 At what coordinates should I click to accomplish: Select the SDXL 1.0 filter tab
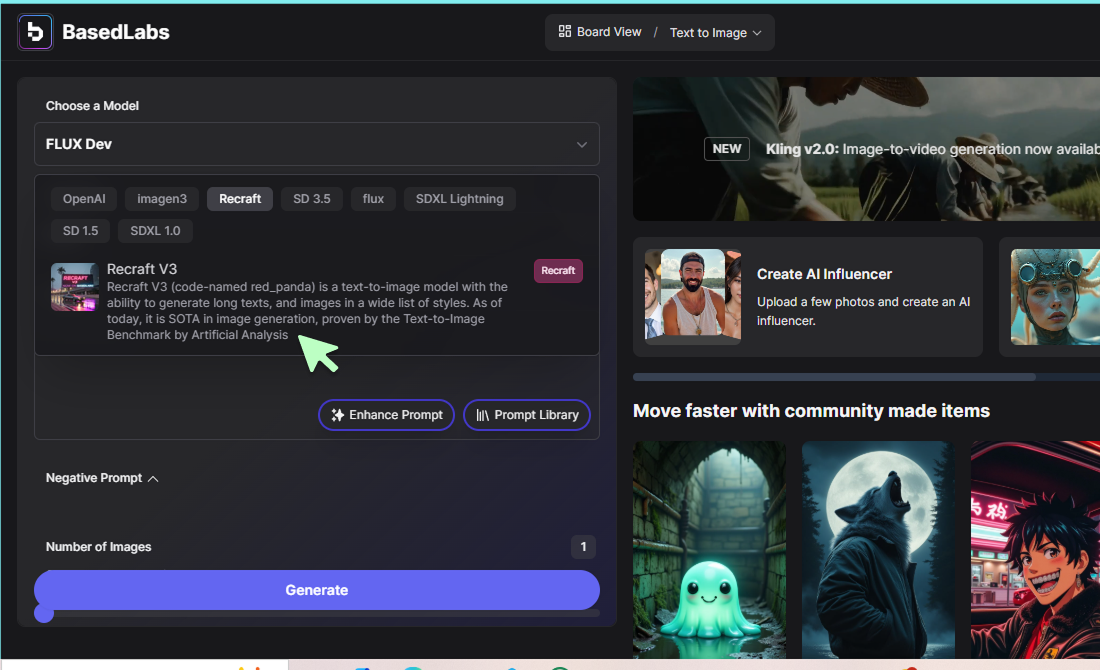(x=155, y=231)
